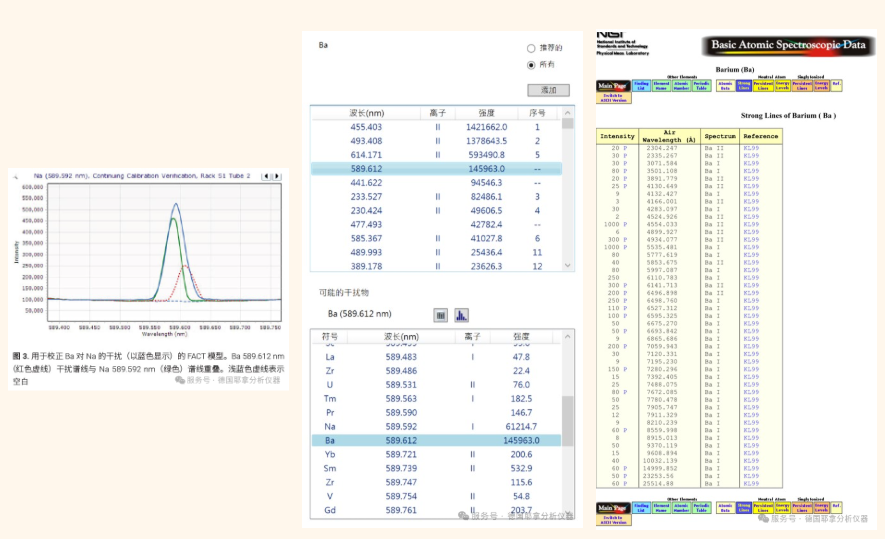The image size is (885, 539).
Task: Select the Na 589.592 interference row
Action: pos(440,426)
